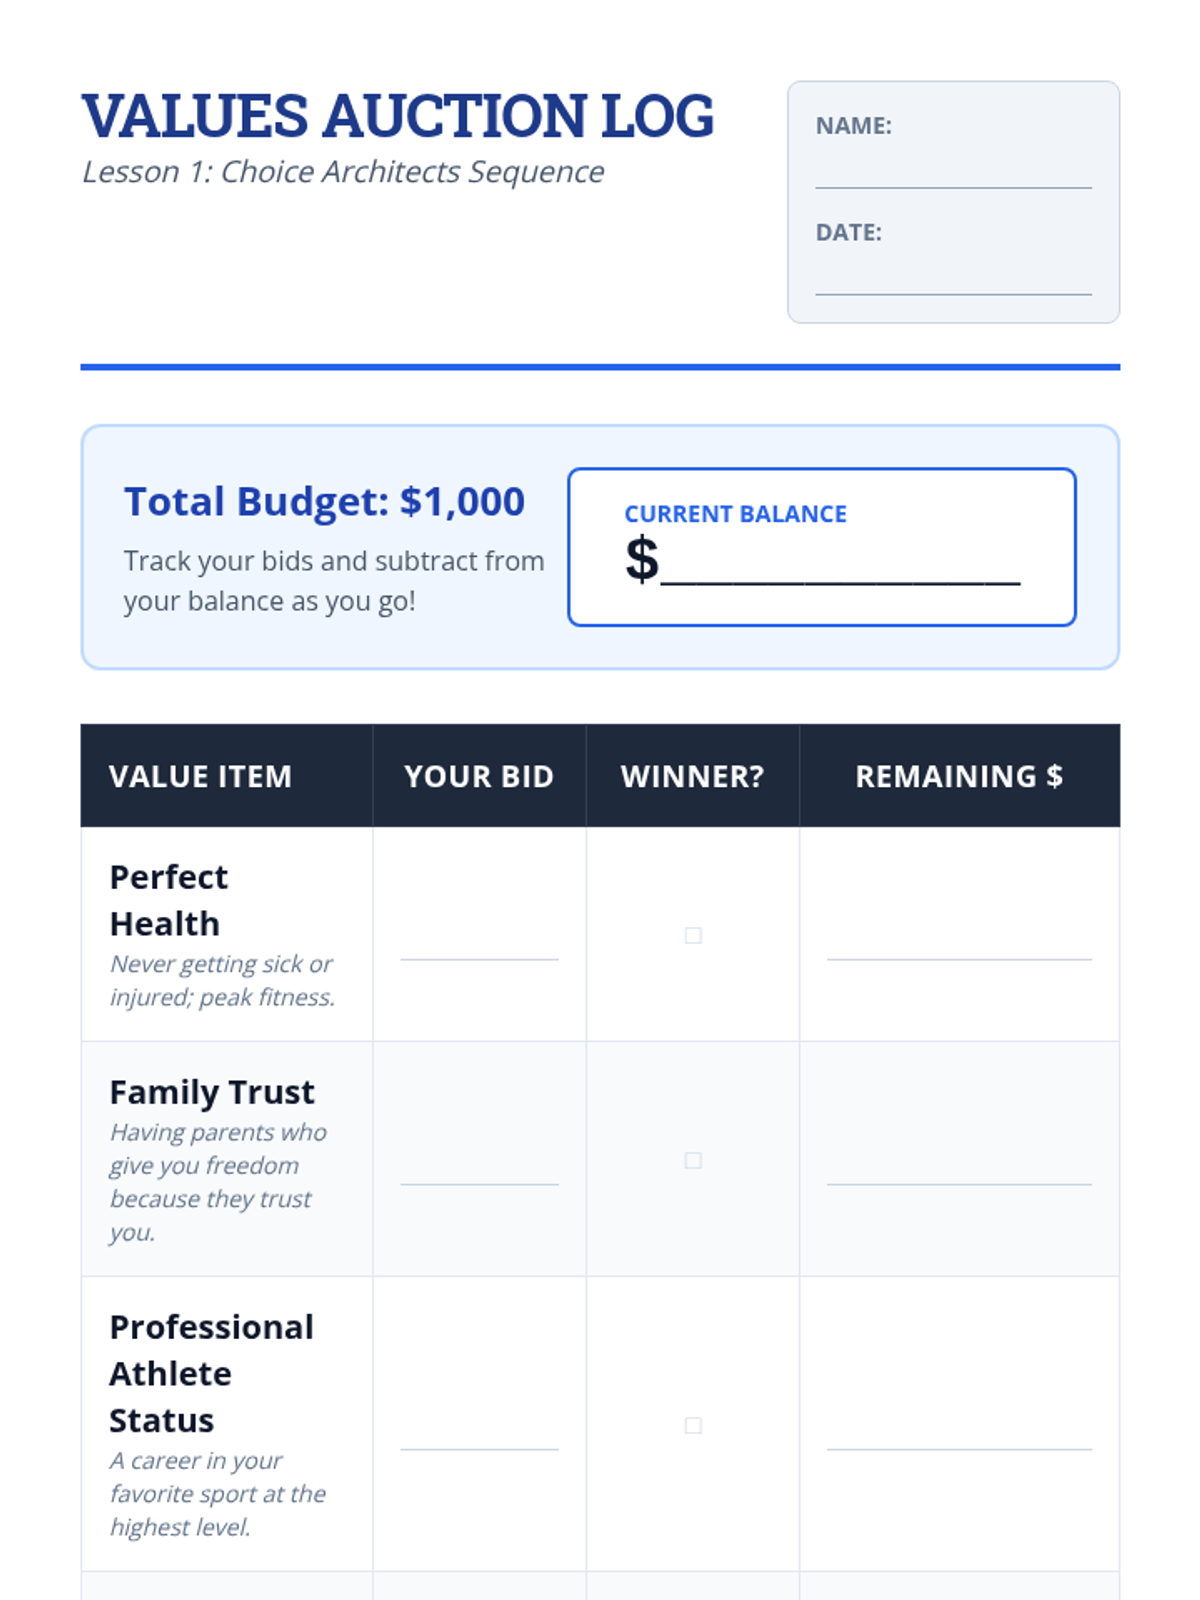Screen dimensions: 1200x1600
Task: Tick Professional Athlete Status winner checkbox
Action: coord(693,1425)
